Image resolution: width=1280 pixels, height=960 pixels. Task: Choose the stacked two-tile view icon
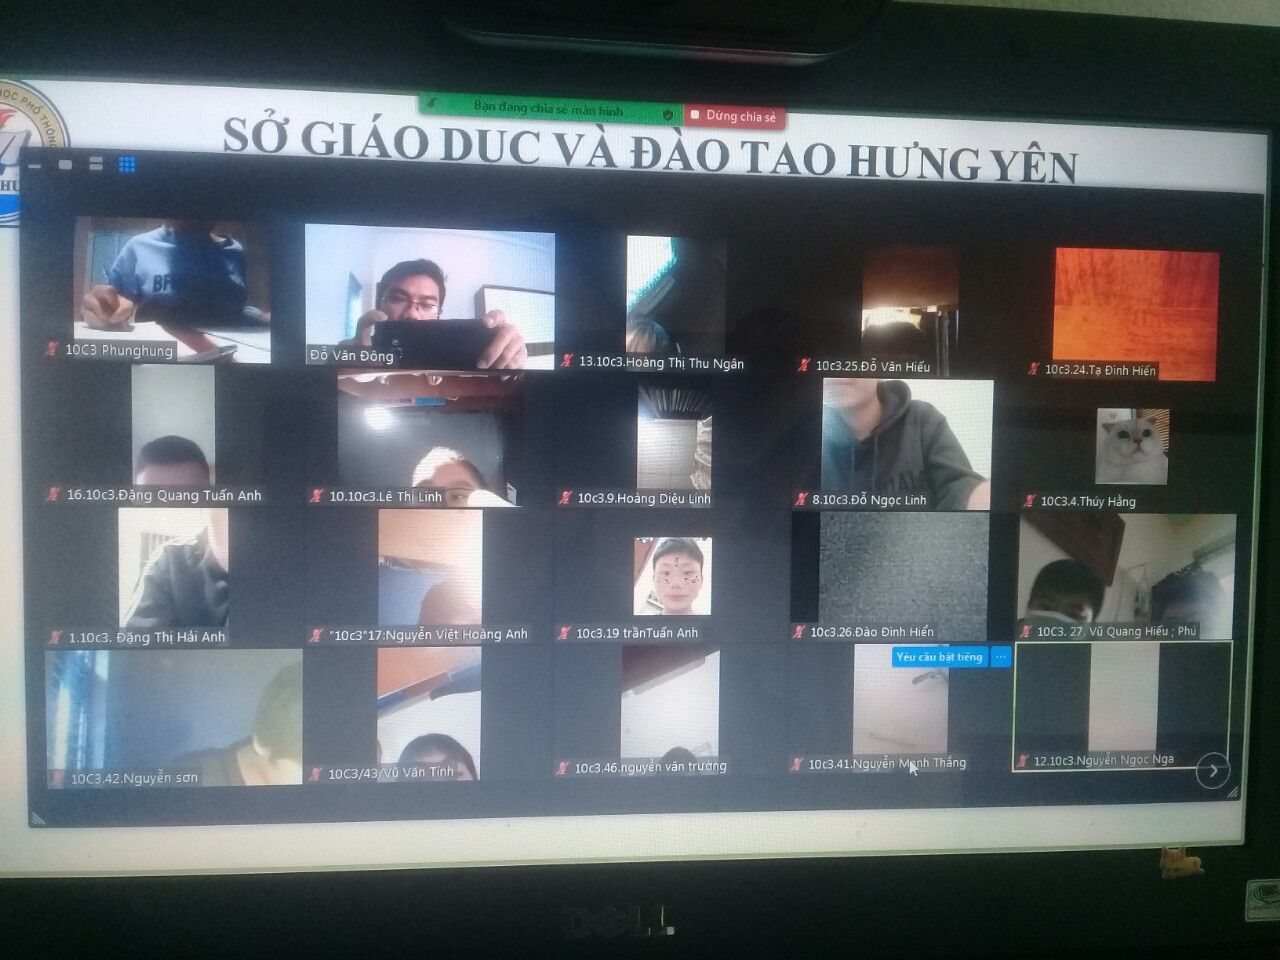97,165
